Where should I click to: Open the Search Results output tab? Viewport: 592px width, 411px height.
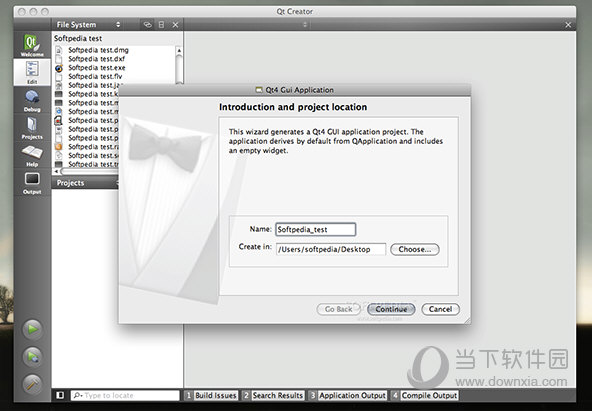pyautogui.click(x=273, y=395)
